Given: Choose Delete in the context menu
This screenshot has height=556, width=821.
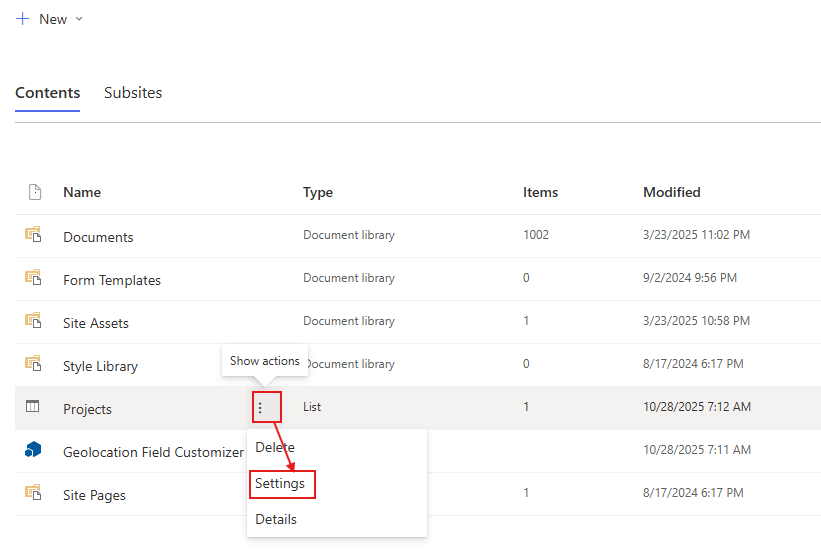Looking at the screenshot, I should (275, 447).
